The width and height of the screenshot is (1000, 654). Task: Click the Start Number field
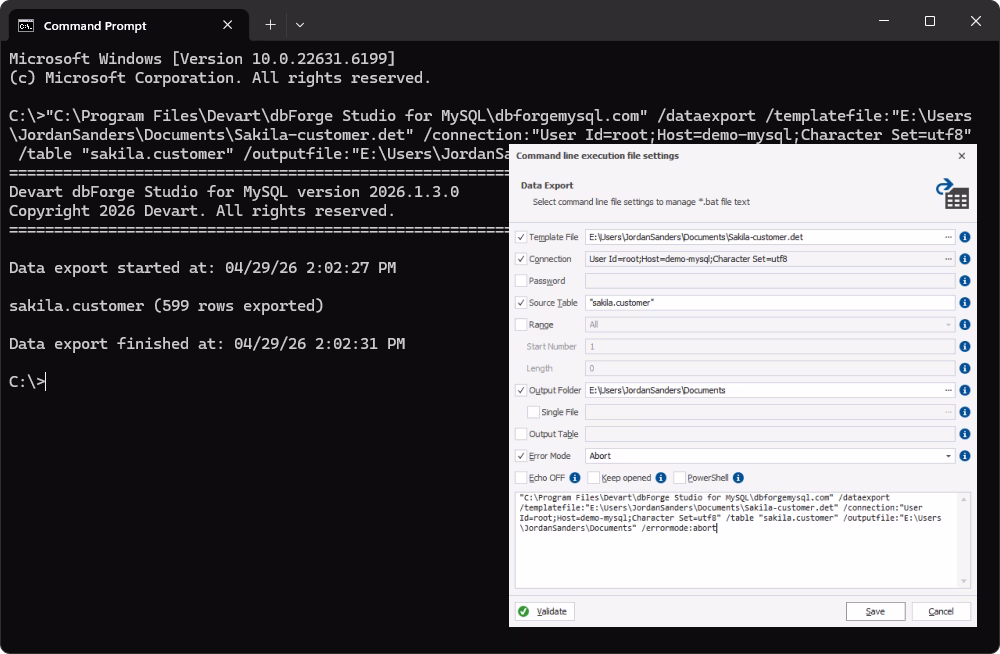[x=770, y=346]
